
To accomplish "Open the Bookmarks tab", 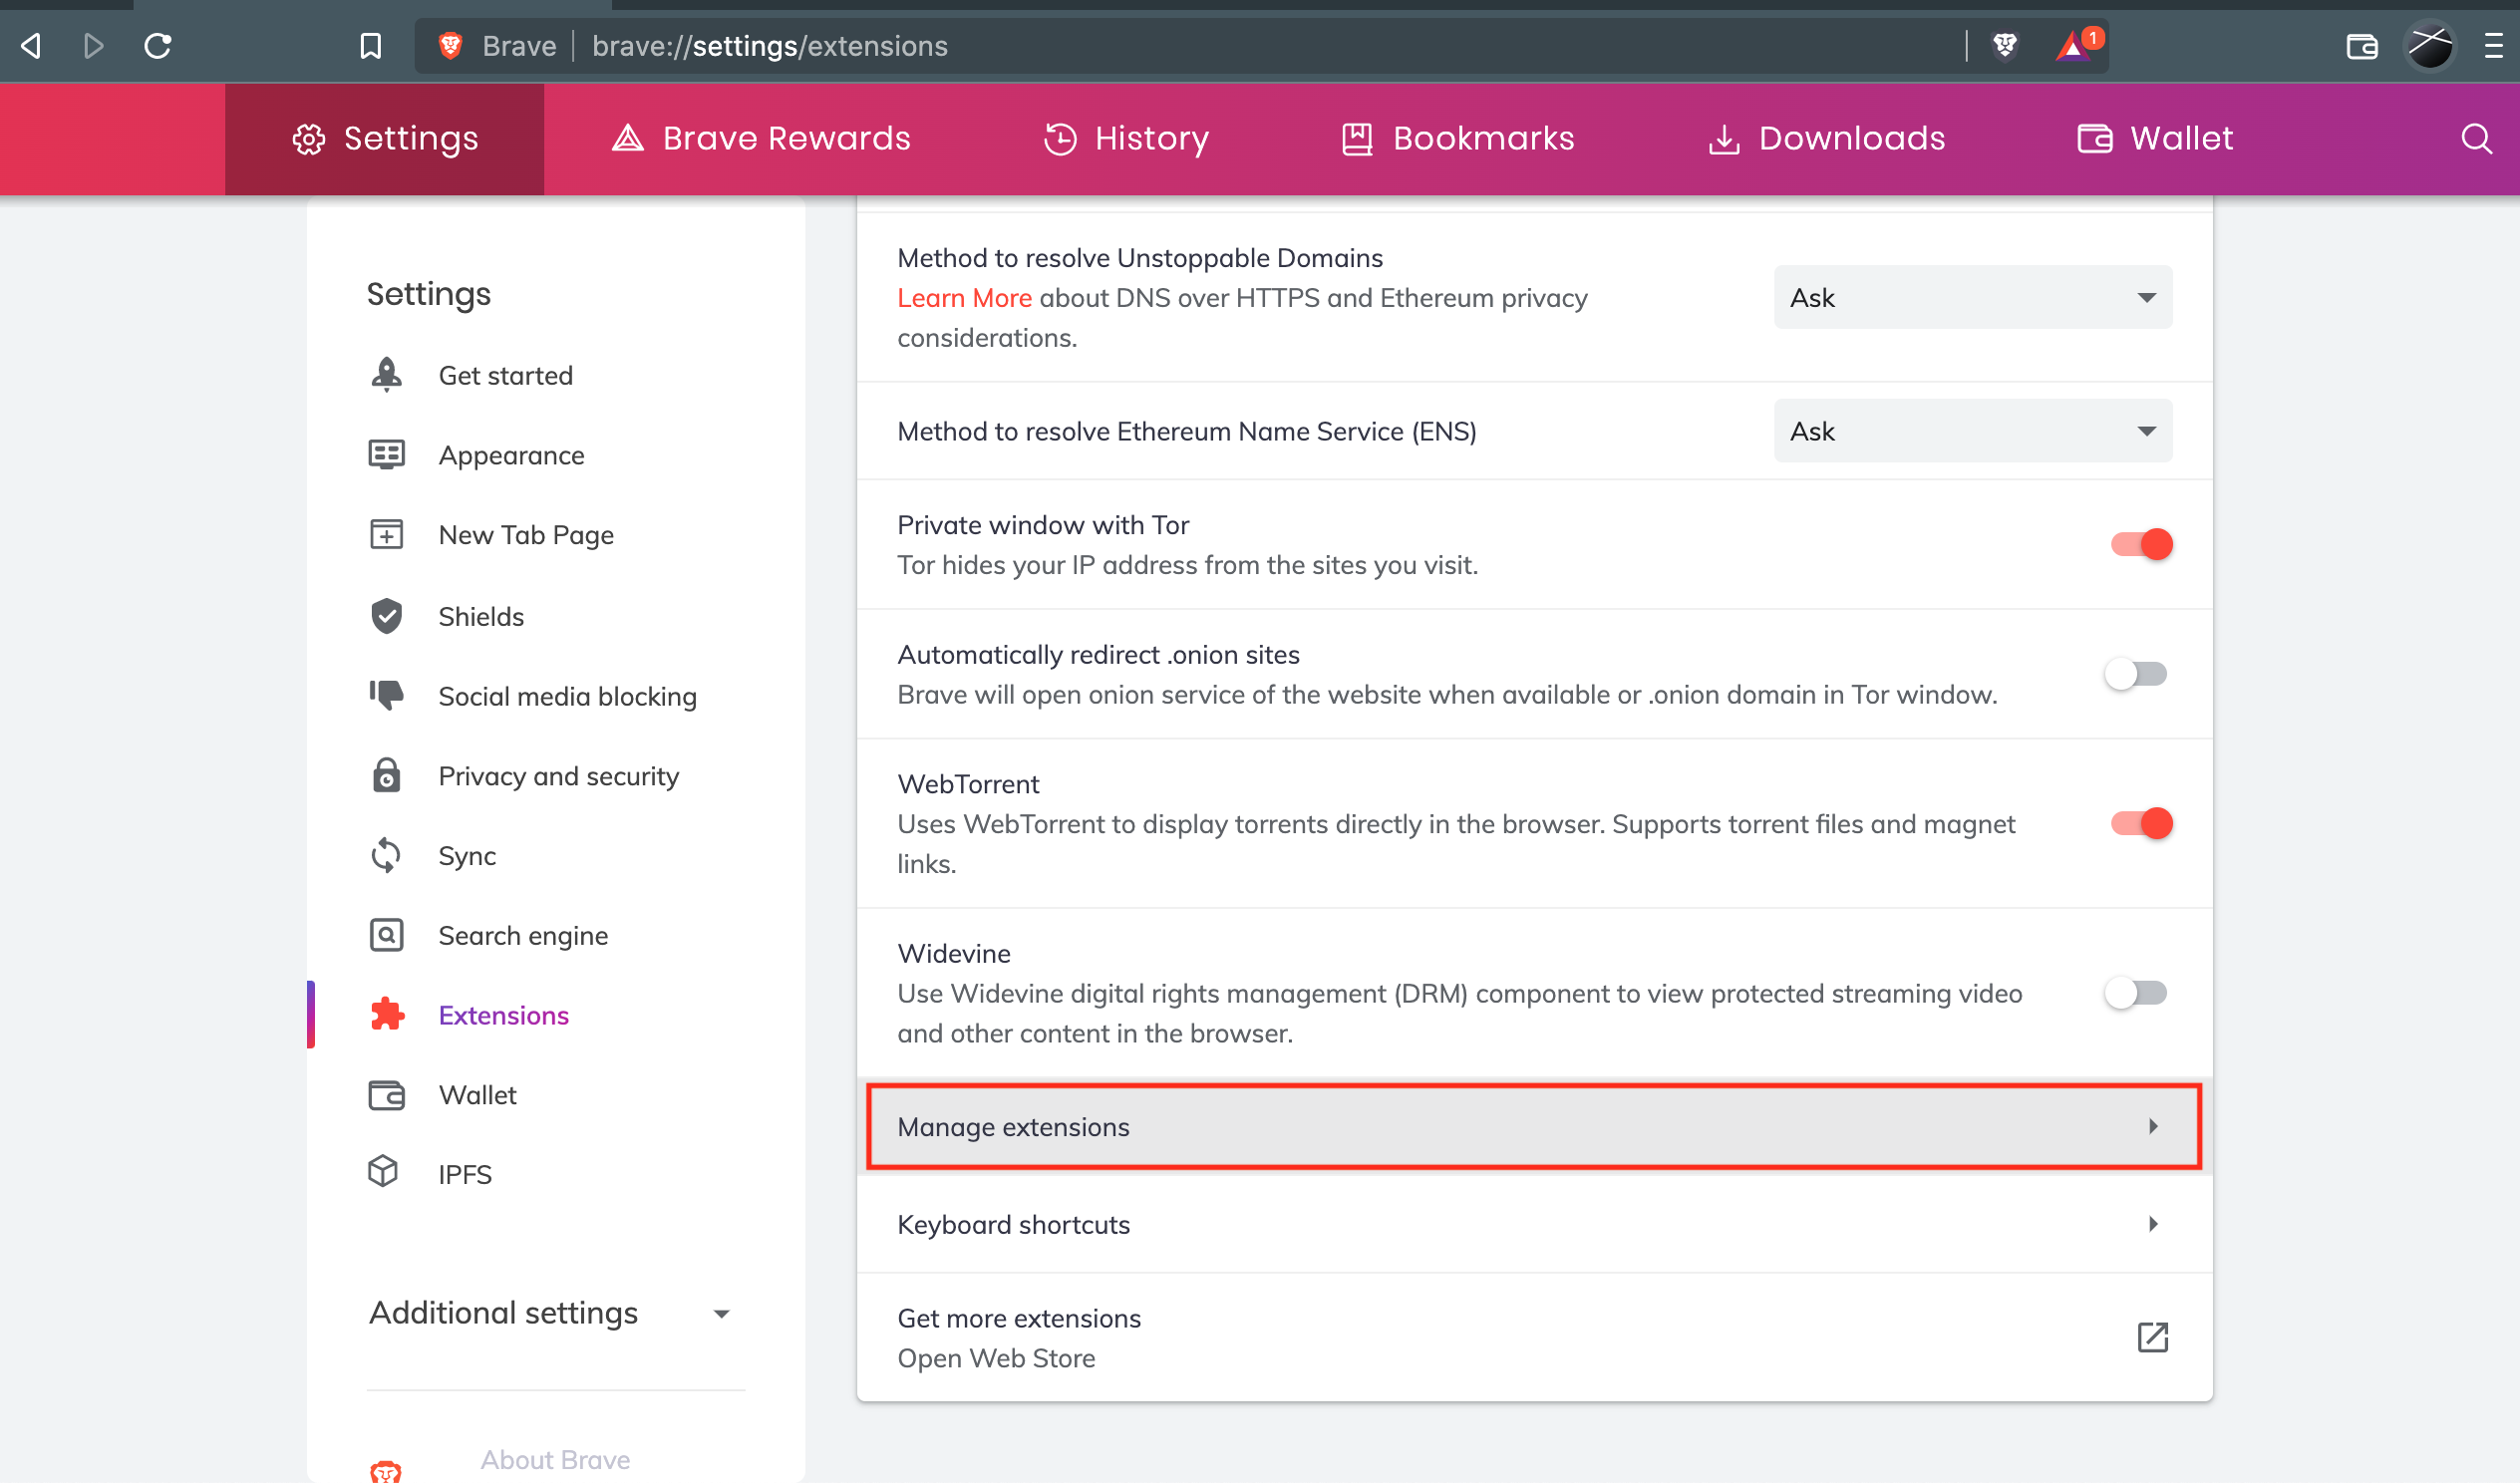I will click(1457, 139).
